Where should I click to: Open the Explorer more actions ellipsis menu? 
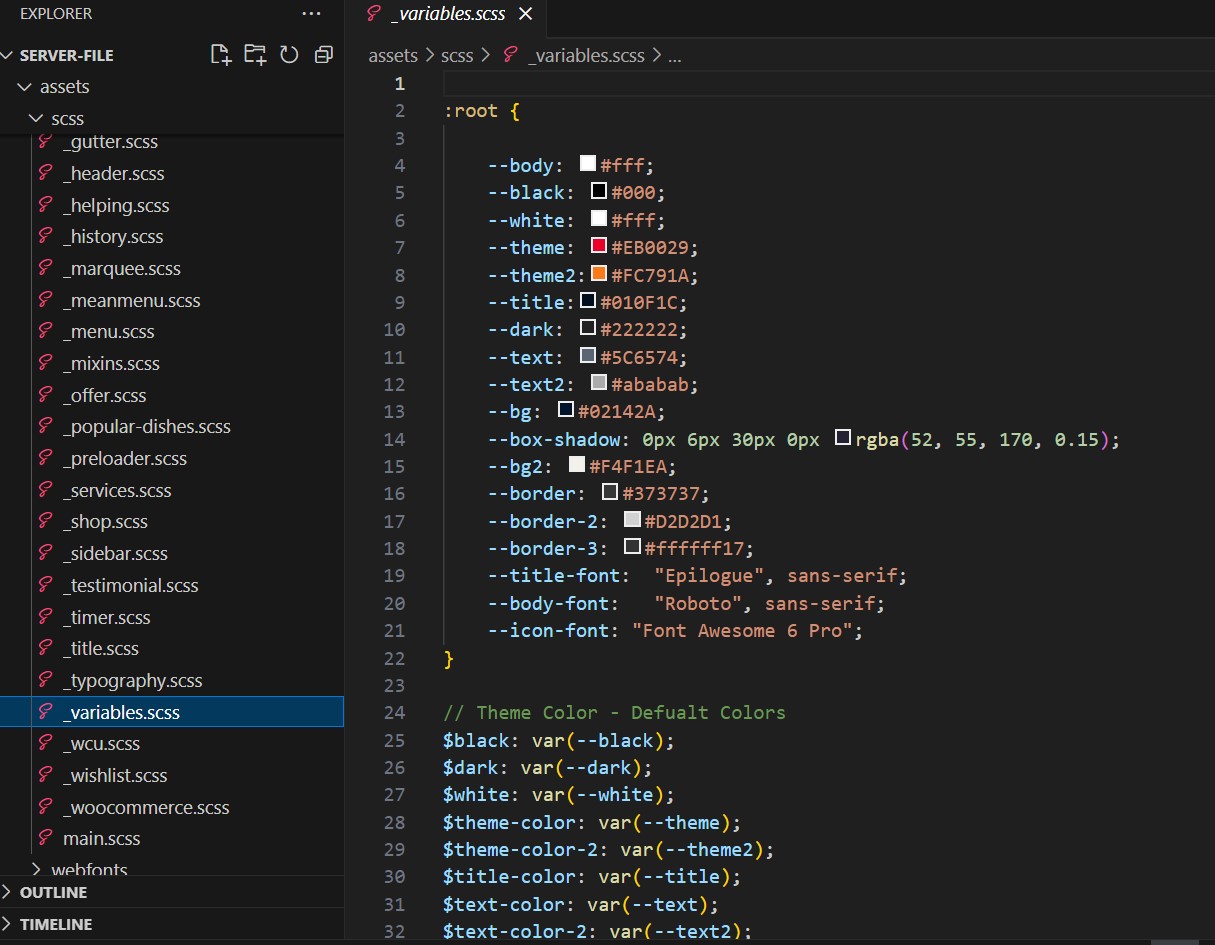[311, 14]
